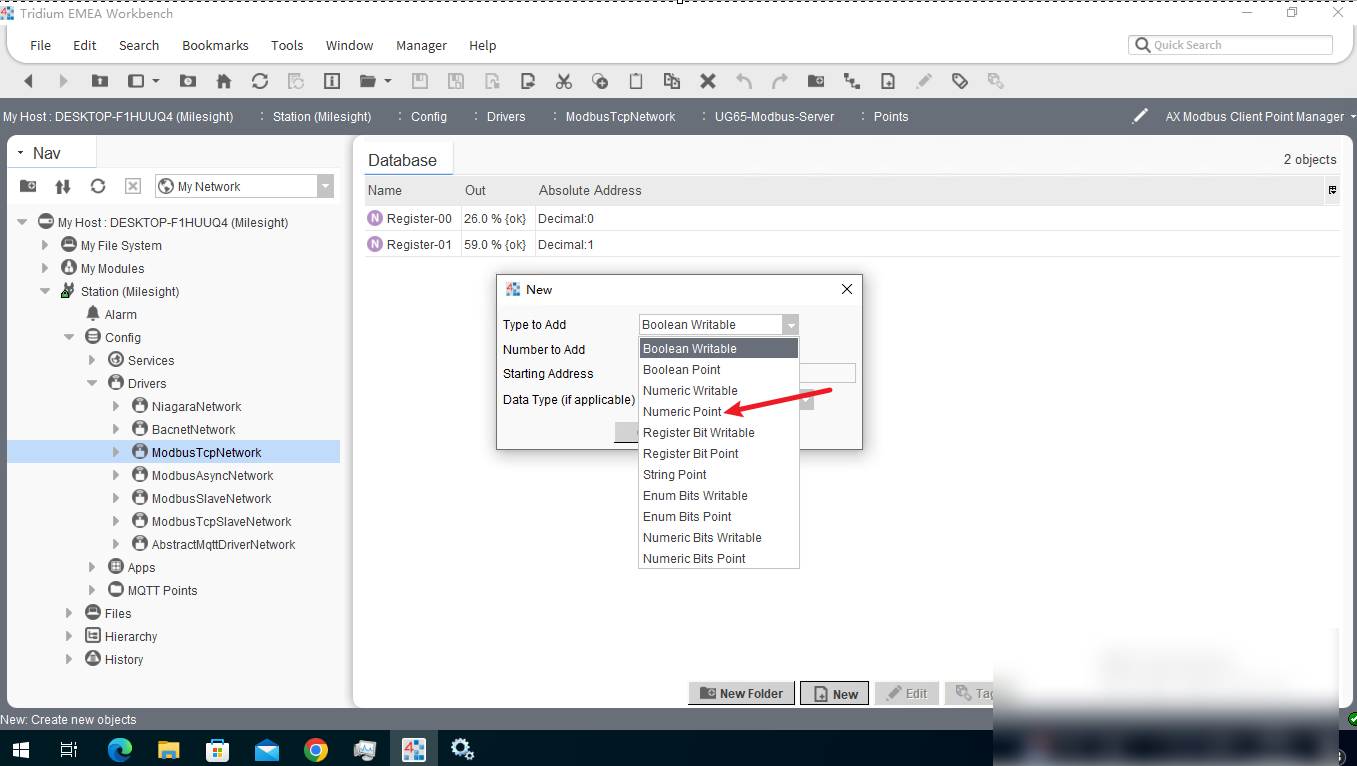Click the New Tree icon in Nav panel
This screenshot has width=1357, height=766.
28,186
